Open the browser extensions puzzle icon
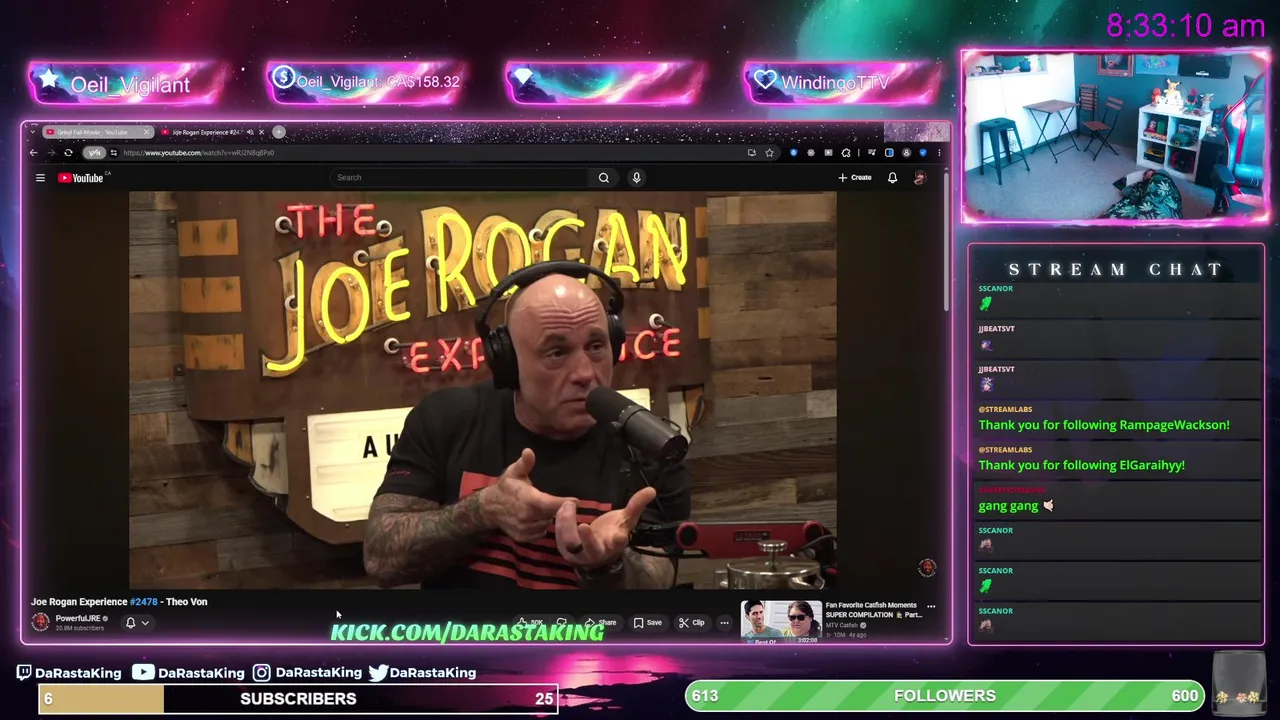This screenshot has height=720, width=1280. point(846,153)
